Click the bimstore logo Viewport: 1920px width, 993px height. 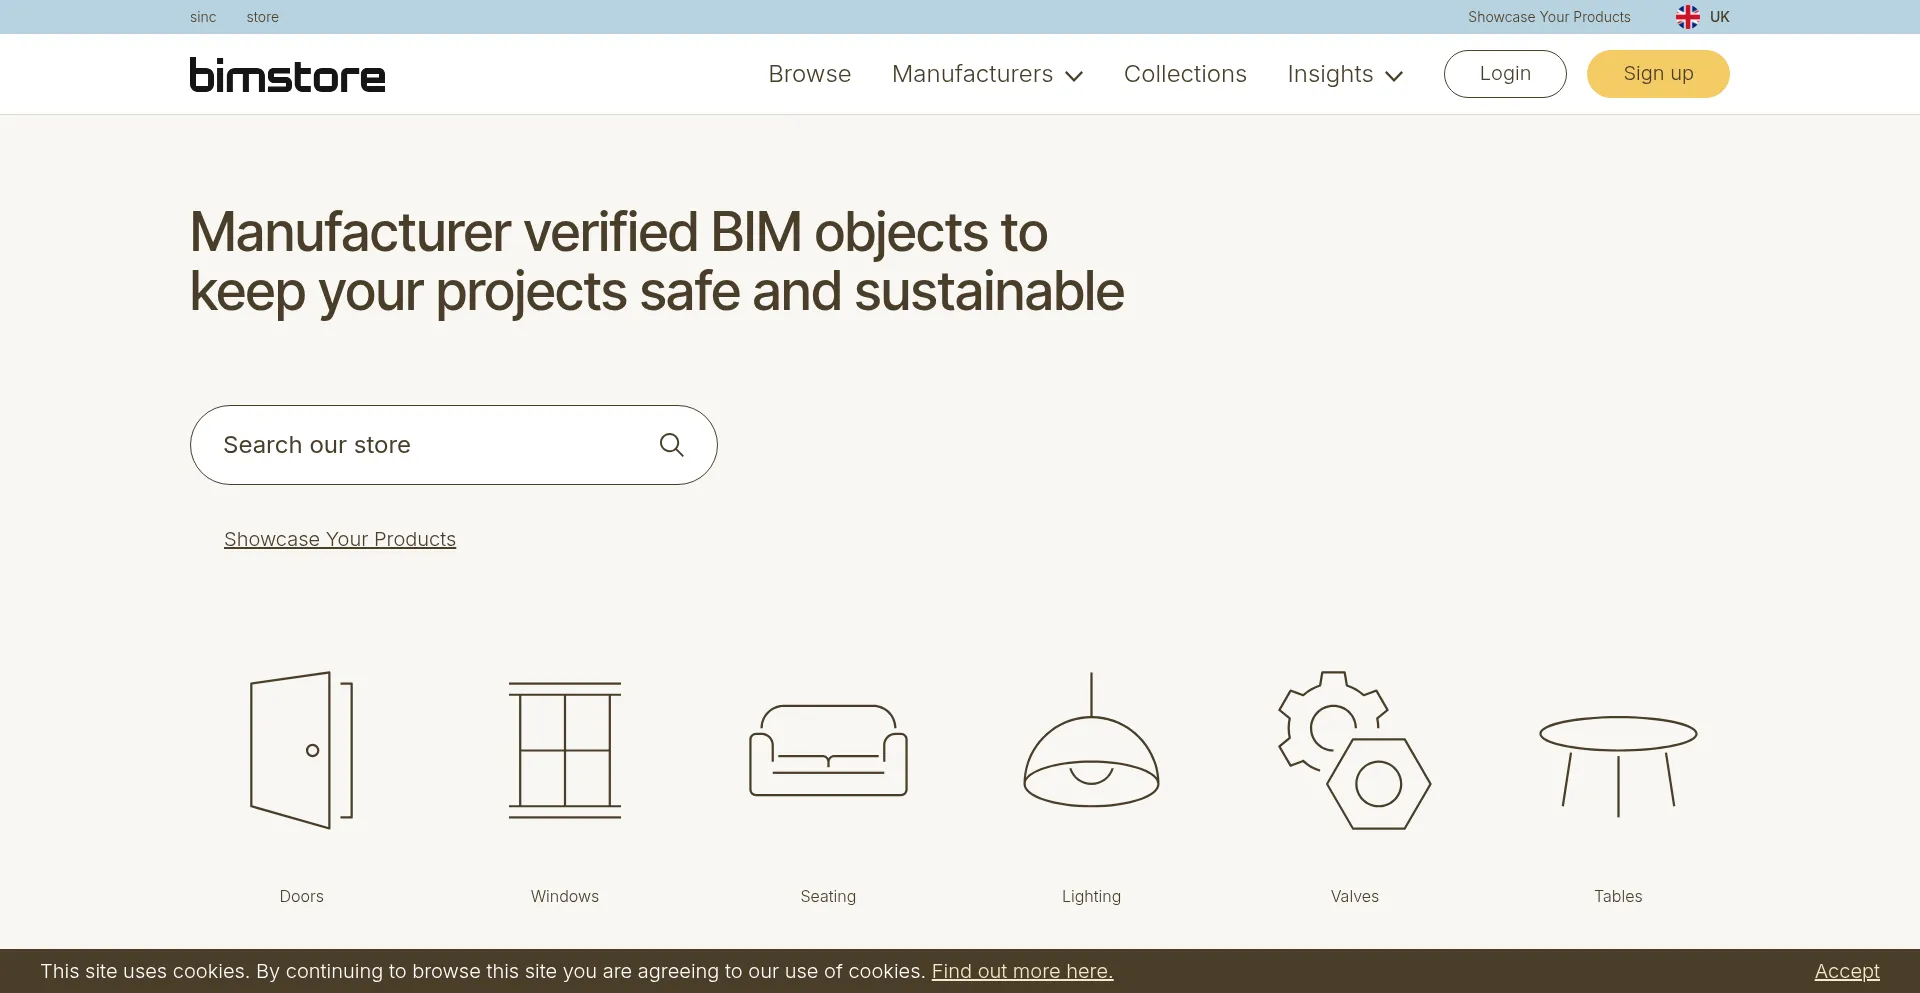tap(287, 74)
